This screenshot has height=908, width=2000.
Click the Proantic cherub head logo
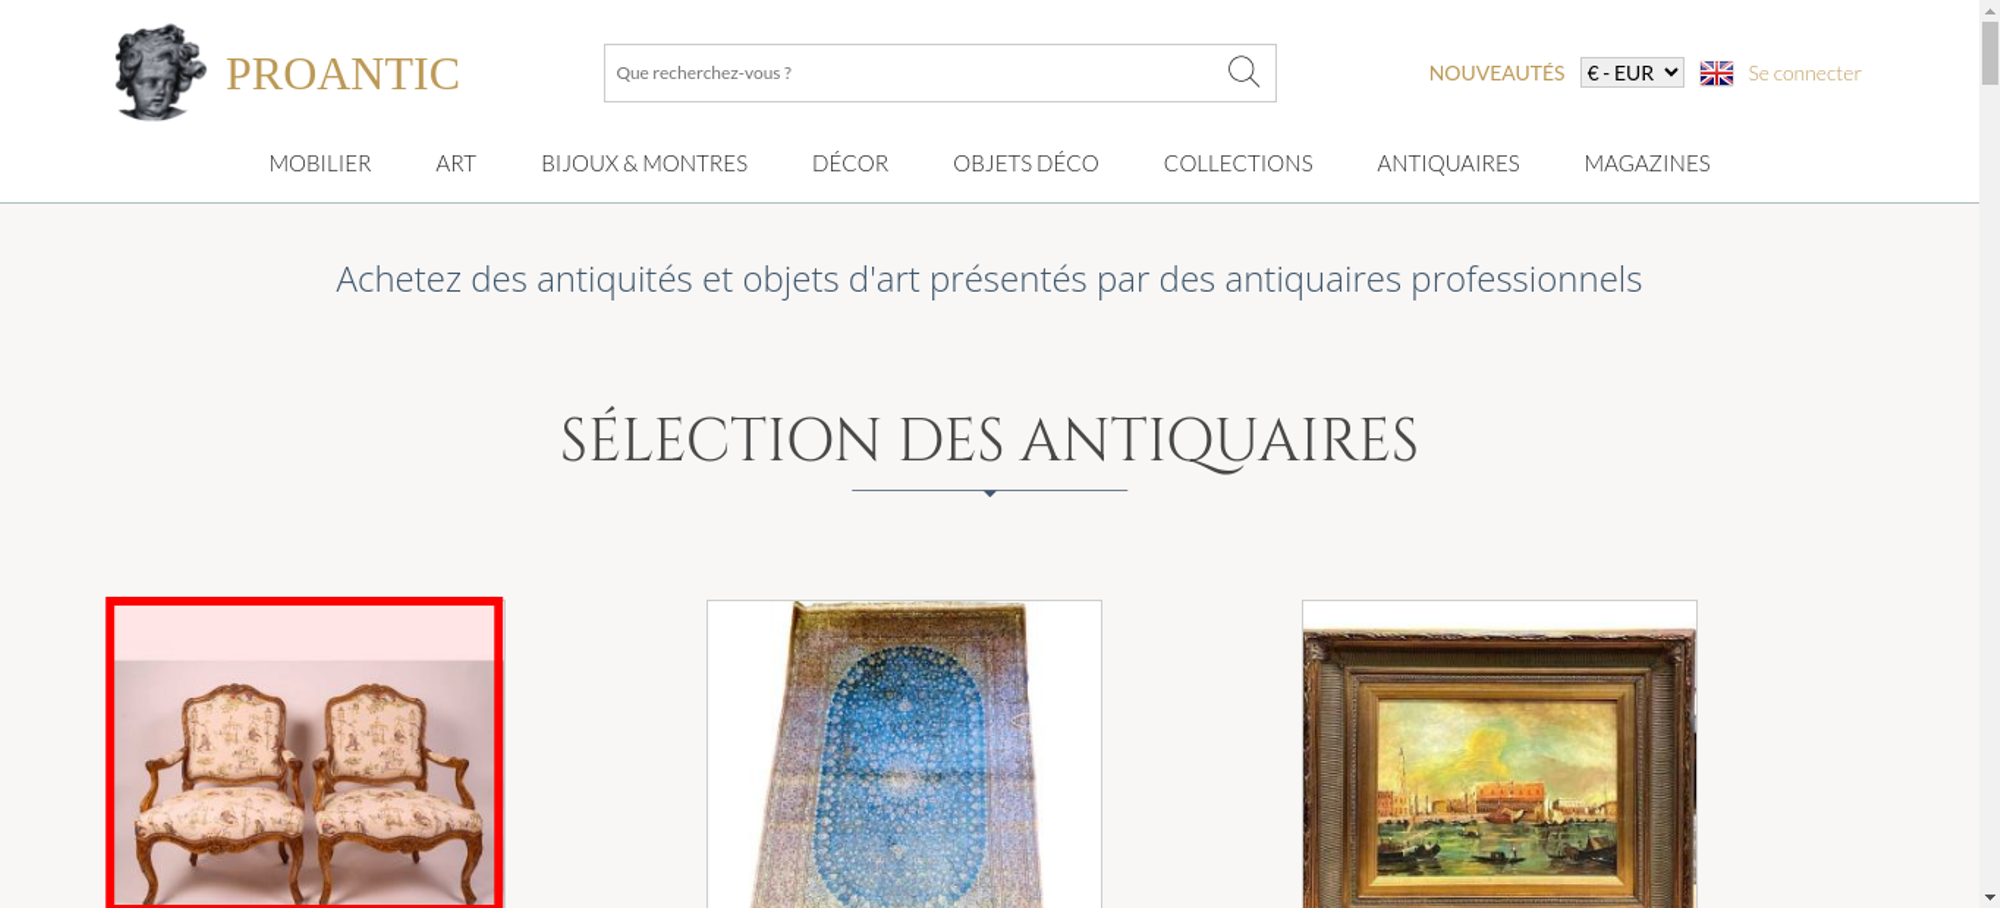(160, 72)
